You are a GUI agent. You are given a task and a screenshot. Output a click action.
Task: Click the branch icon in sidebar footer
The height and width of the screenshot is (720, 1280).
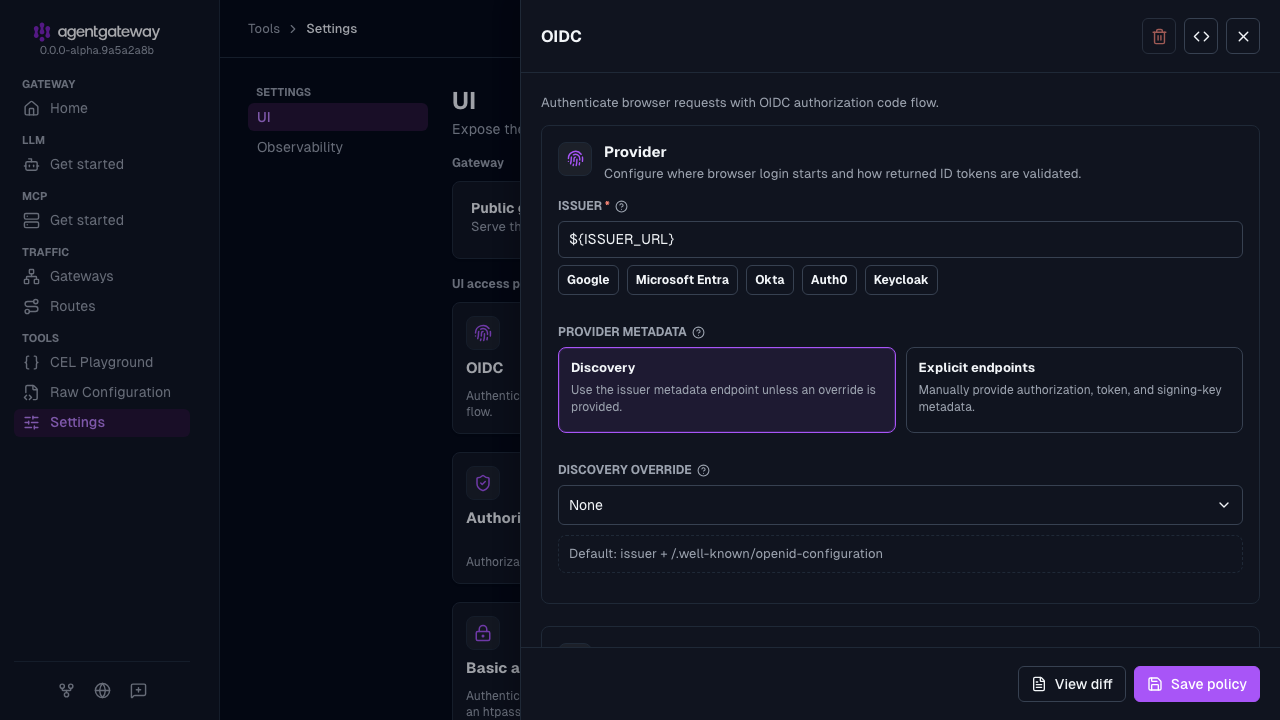click(66, 690)
